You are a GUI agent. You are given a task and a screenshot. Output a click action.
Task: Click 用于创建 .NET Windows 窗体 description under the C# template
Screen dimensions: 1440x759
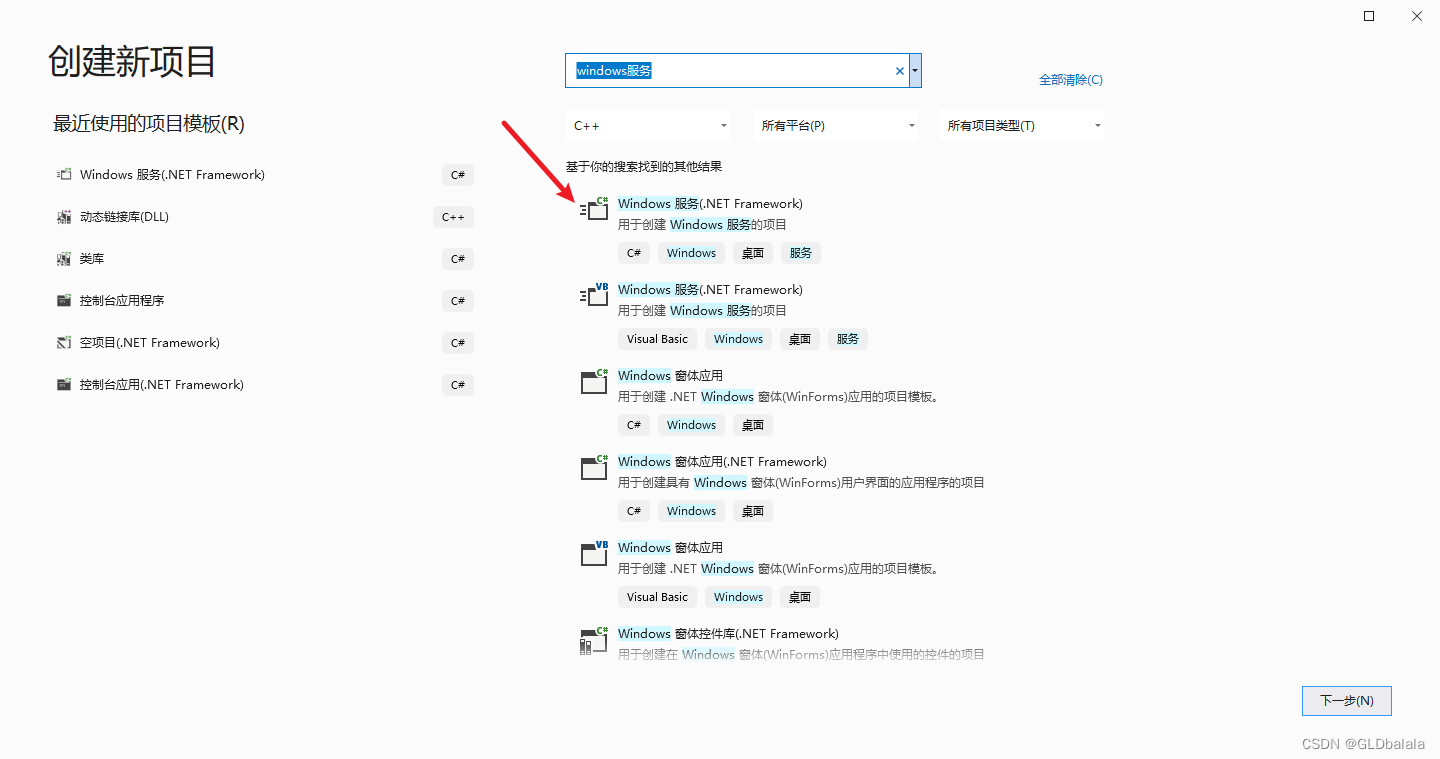coord(778,397)
